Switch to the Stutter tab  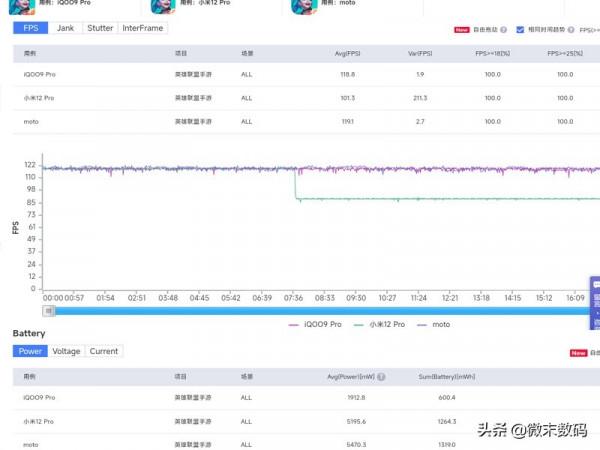pyautogui.click(x=100, y=29)
